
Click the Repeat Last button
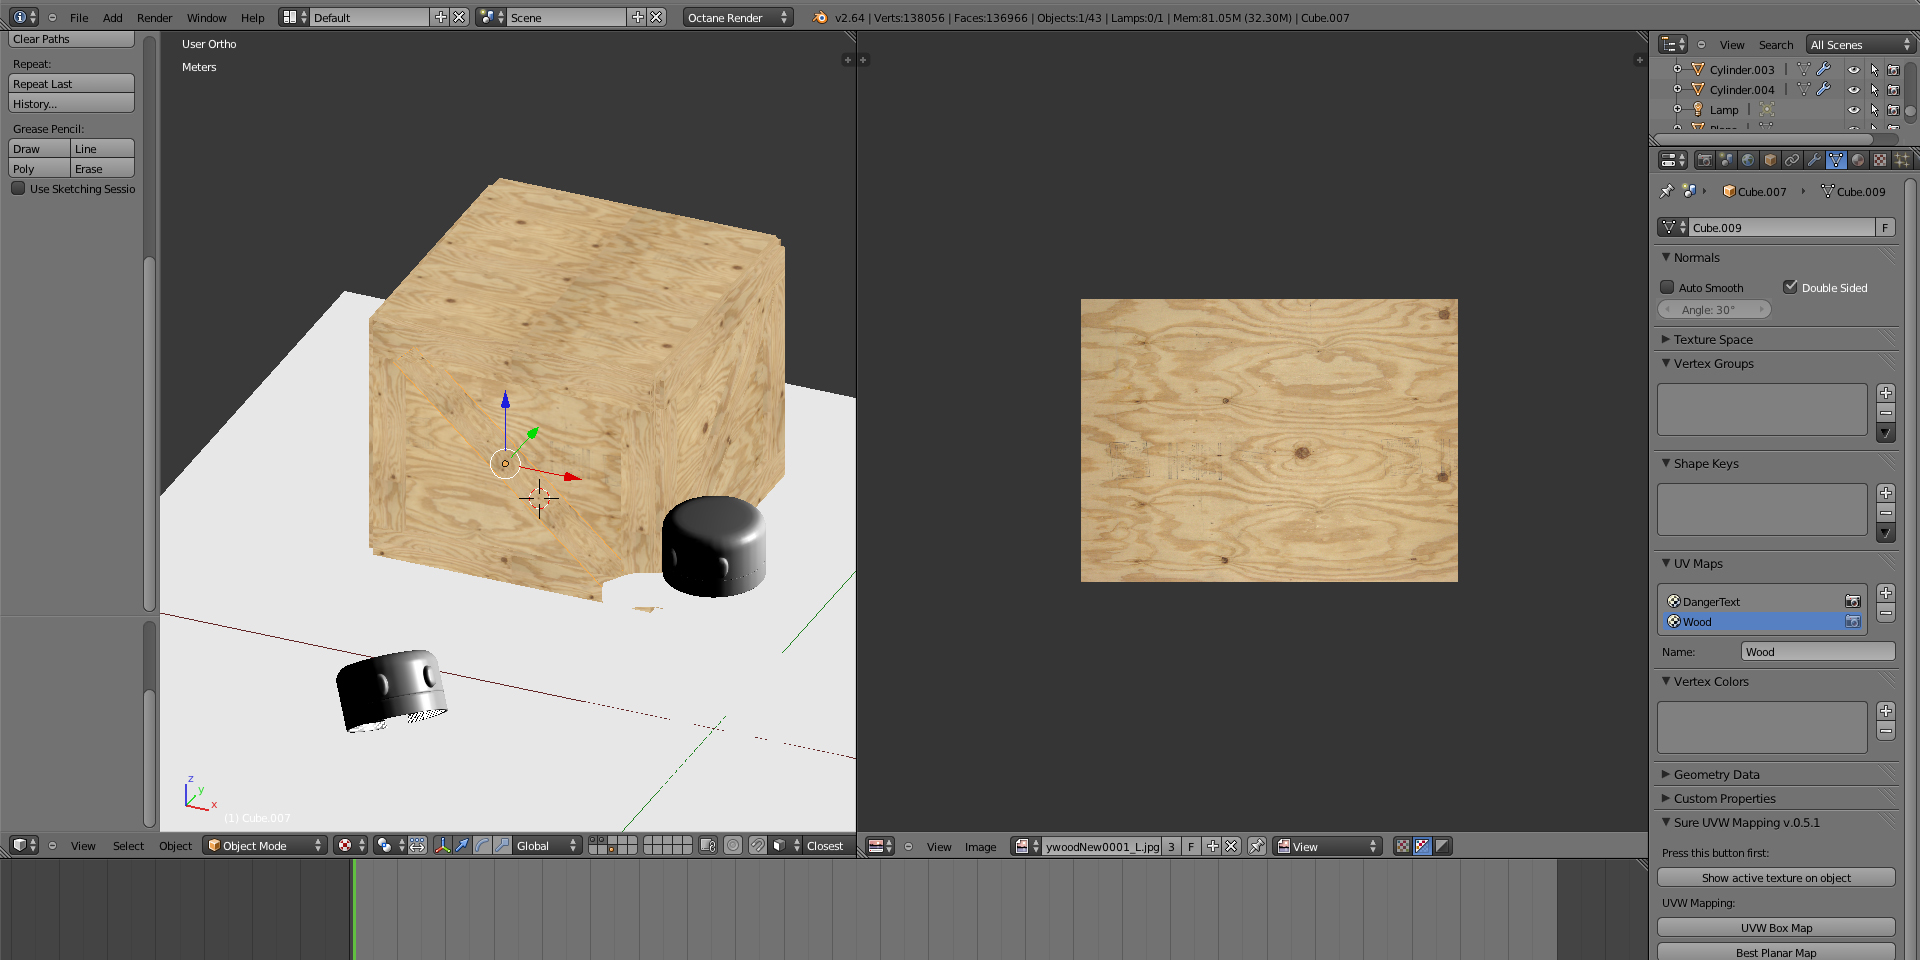click(71, 84)
